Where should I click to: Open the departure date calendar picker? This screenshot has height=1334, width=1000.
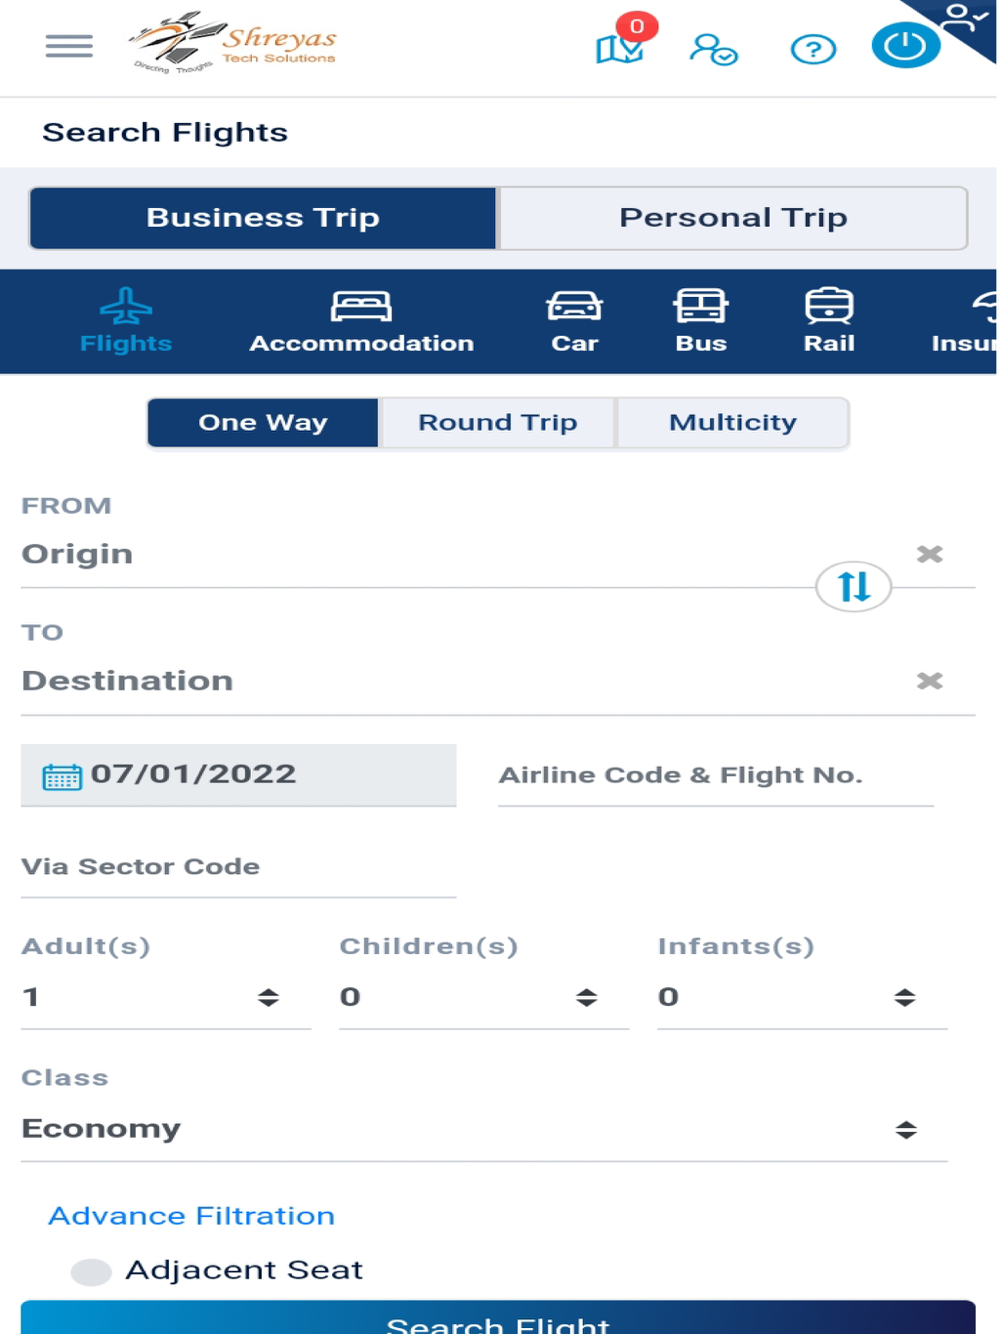pyautogui.click(x=62, y=776)
